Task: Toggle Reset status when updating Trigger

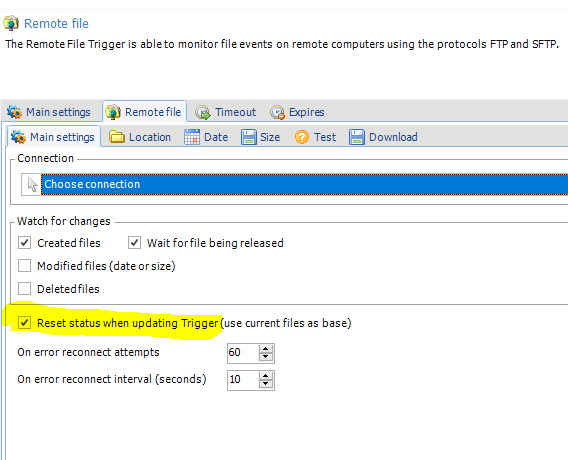Action: [x=24, y=322]
